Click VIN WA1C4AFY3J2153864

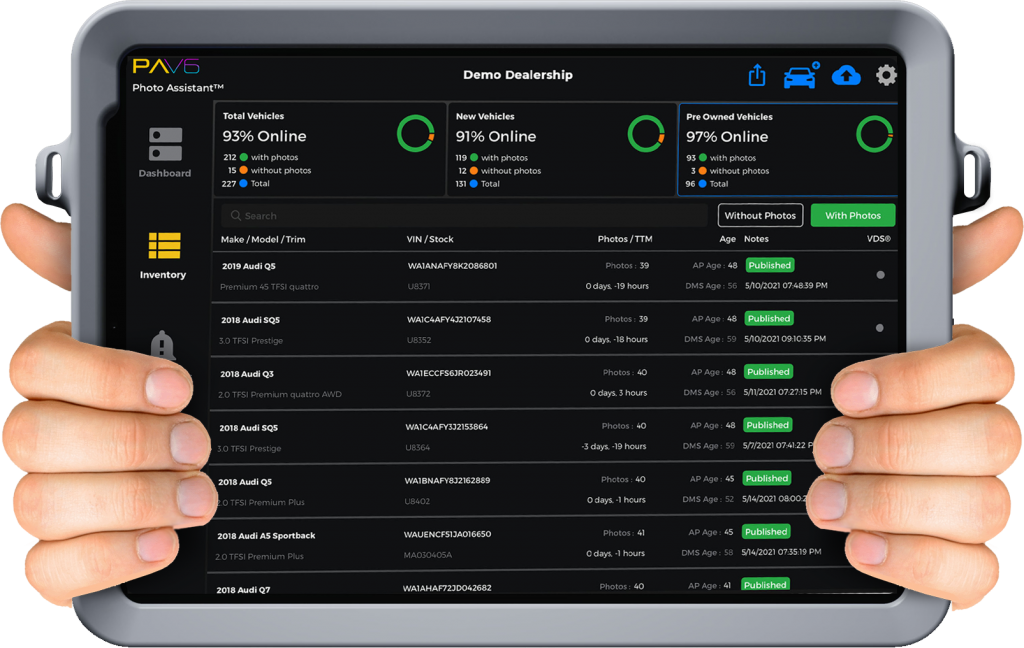(x=447, y=427)
